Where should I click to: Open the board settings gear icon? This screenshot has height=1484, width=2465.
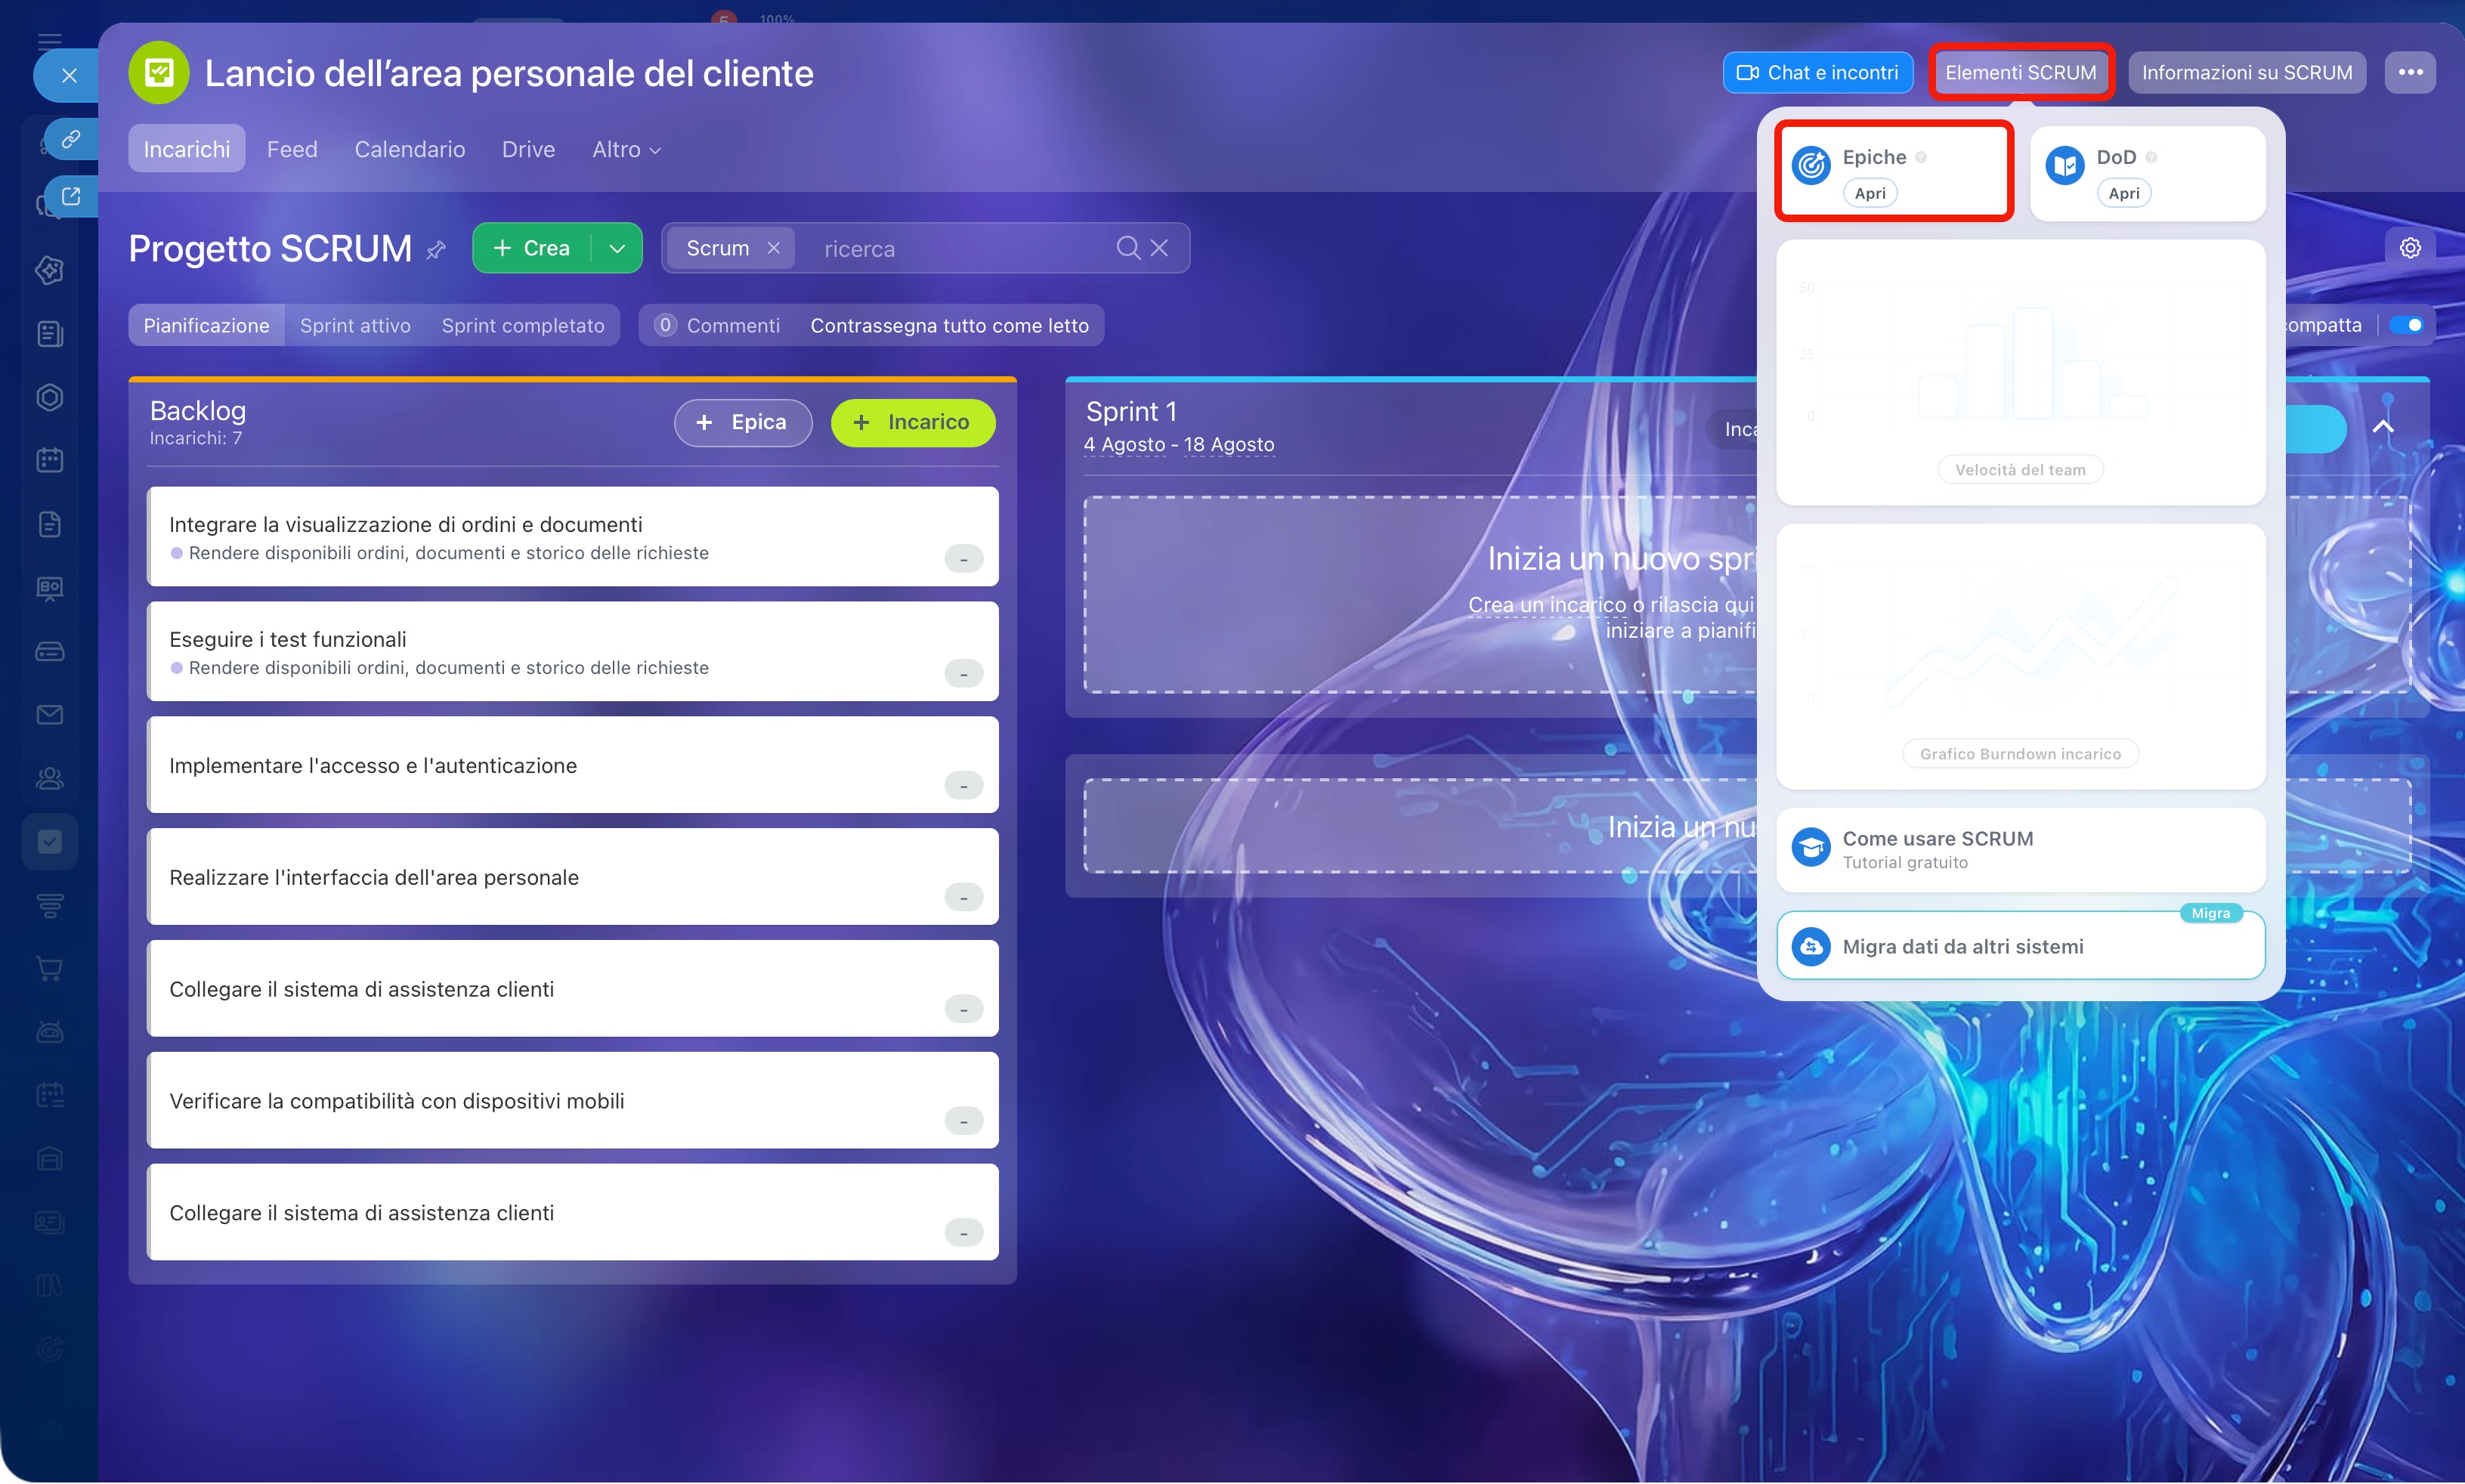click(x=2410, y=248)
